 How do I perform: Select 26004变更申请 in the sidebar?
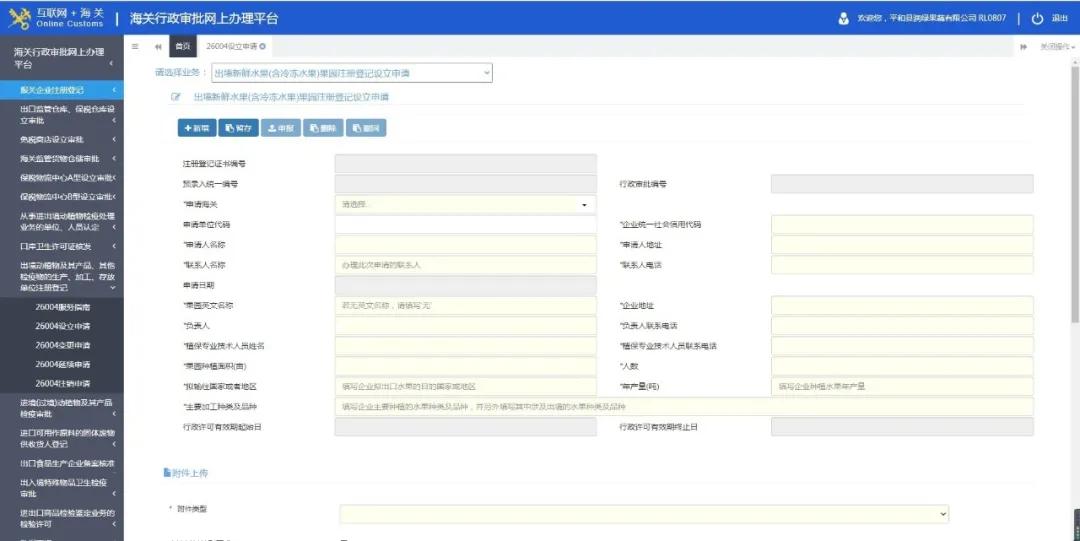[x=62, y=345]
